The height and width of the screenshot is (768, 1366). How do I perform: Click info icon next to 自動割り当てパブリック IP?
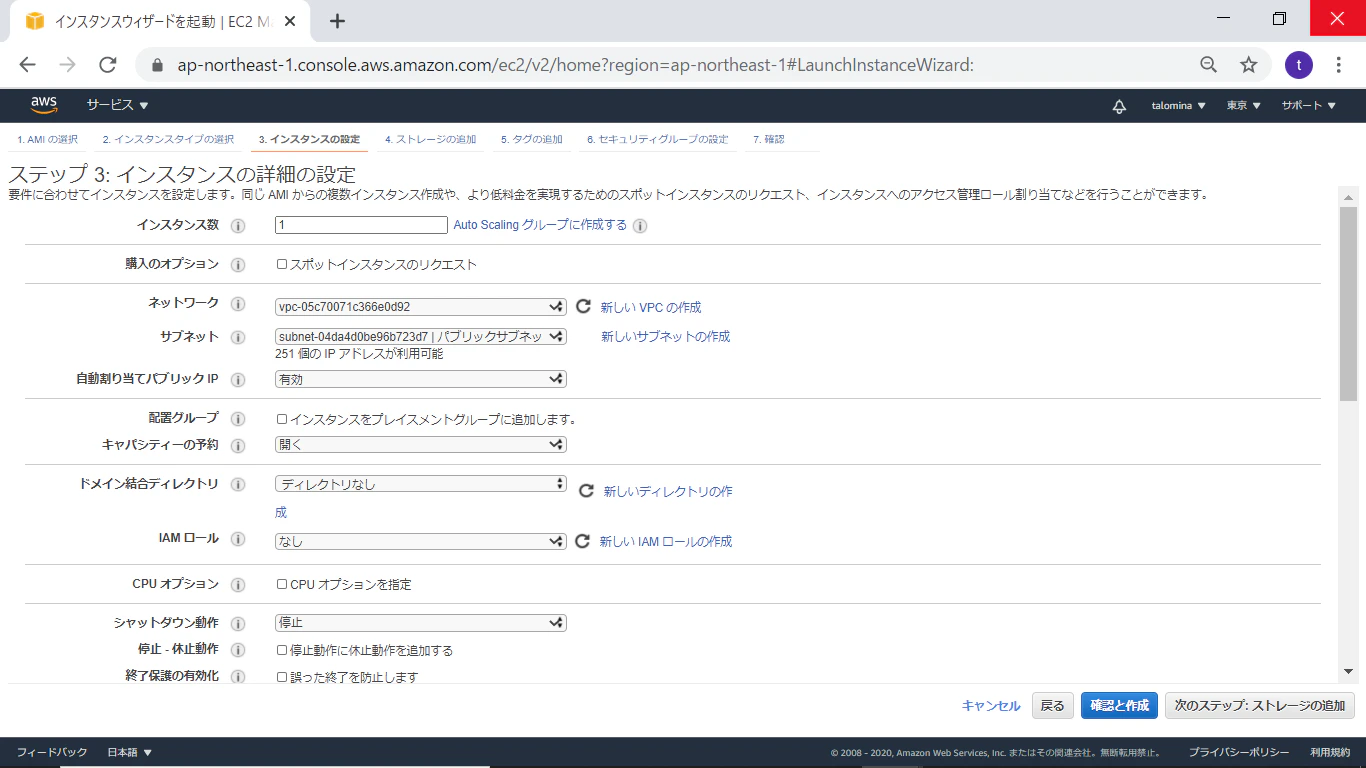click(238, 380)
